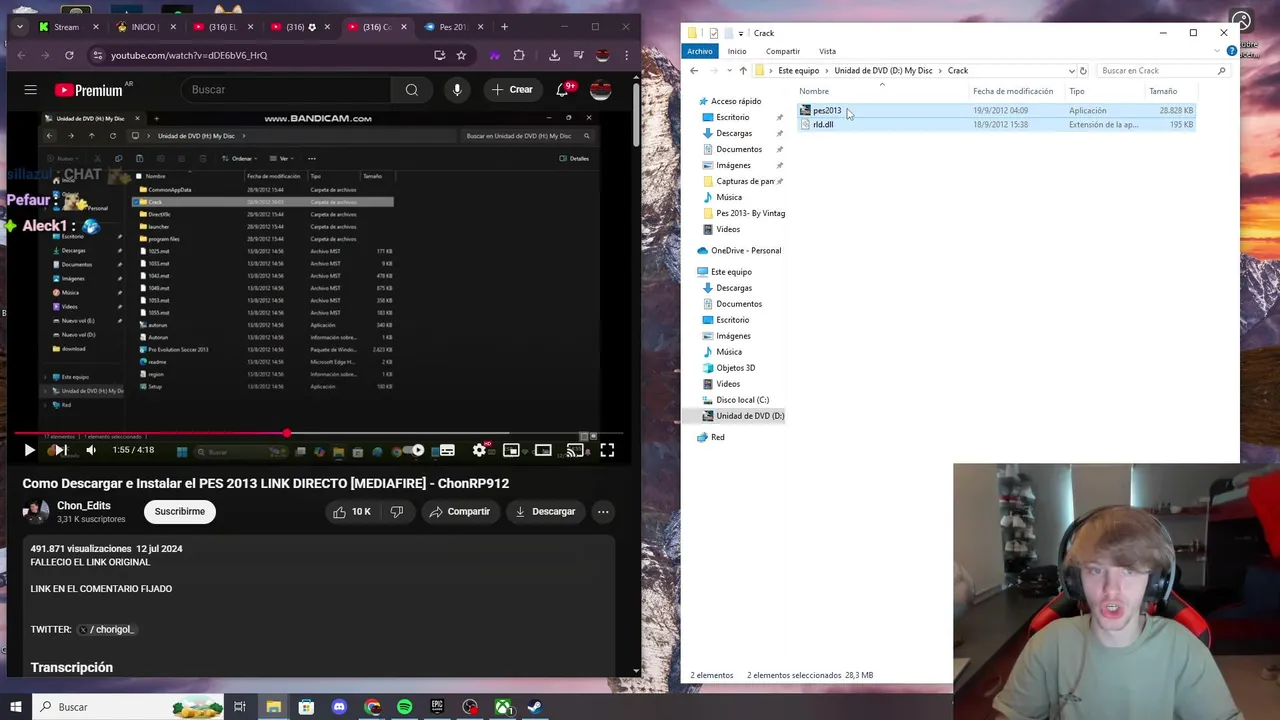The height and width of the screenshot is (720, 1280).
Task: Open Chon_Edits channel link
Action: 84,506
